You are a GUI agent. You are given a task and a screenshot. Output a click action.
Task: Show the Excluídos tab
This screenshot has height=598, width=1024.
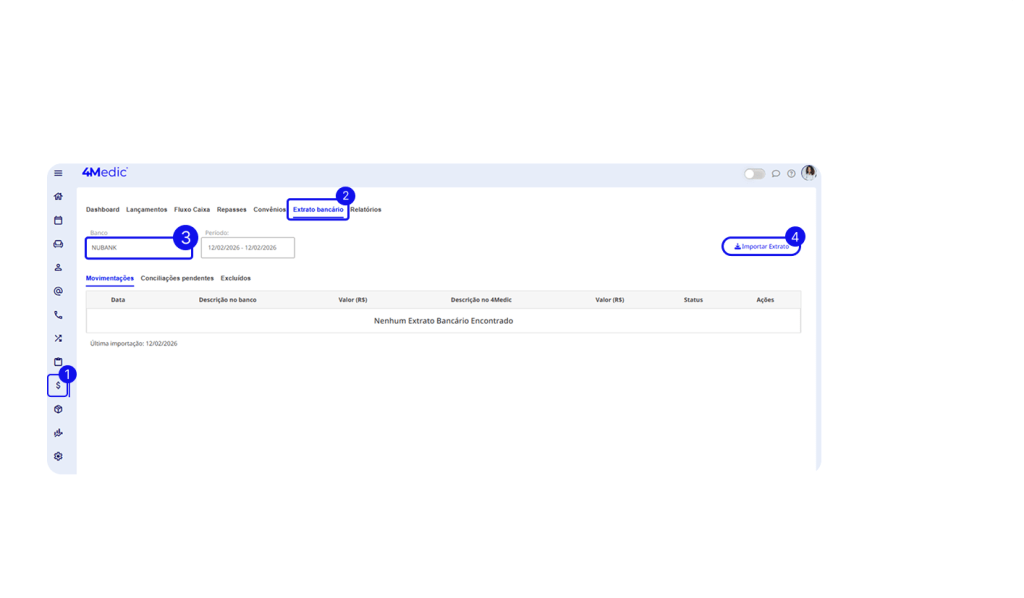[x=236, y=278]
